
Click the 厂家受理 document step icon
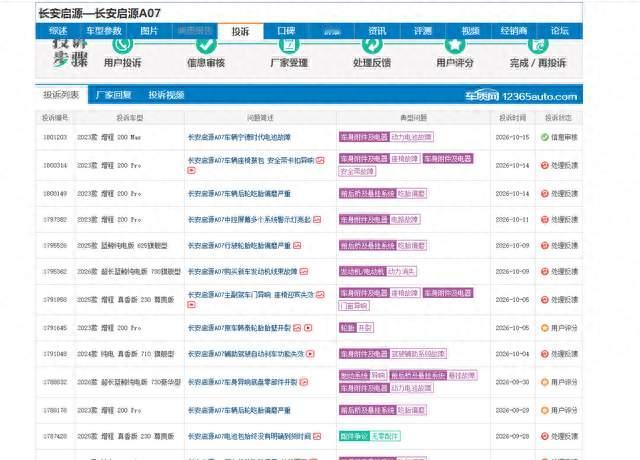pos(289,44)
